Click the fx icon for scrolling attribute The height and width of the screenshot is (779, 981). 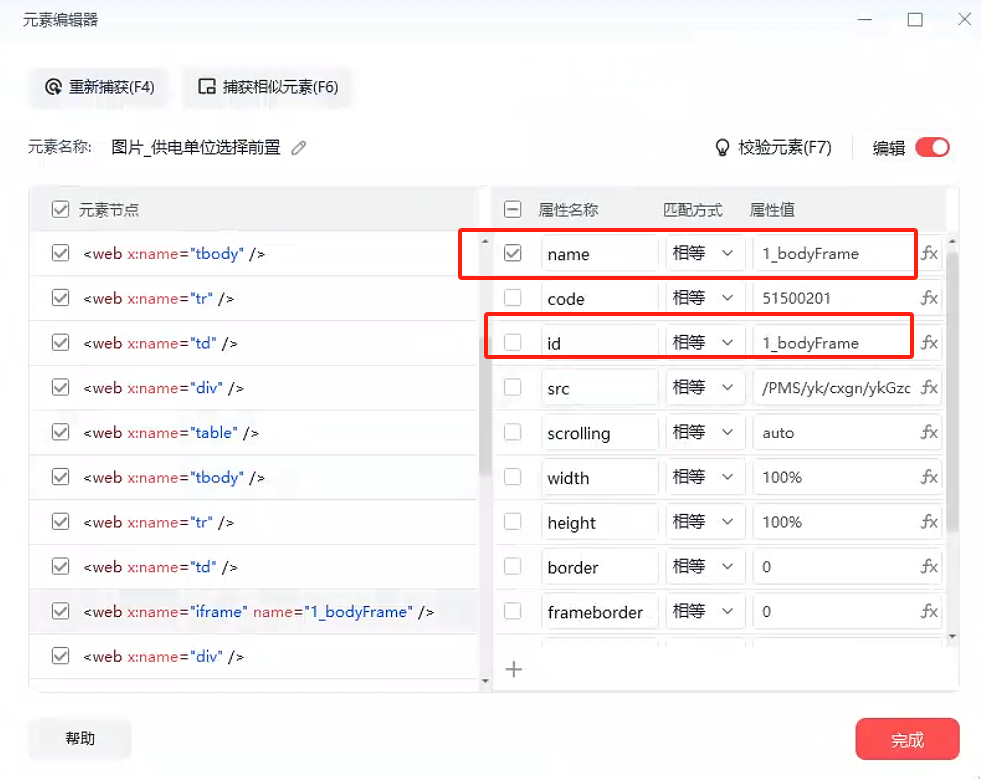tap(929, 432)
